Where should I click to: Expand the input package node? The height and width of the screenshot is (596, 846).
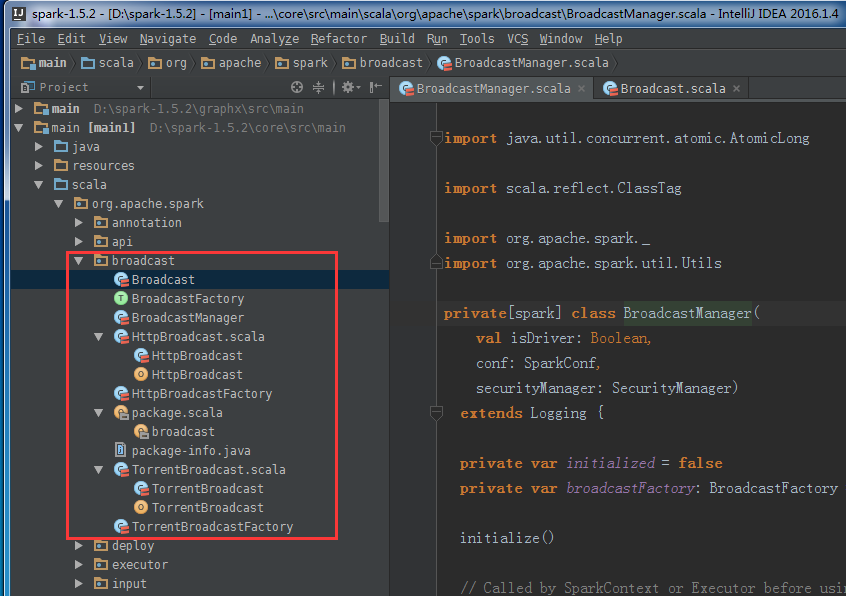click(79, 584)
